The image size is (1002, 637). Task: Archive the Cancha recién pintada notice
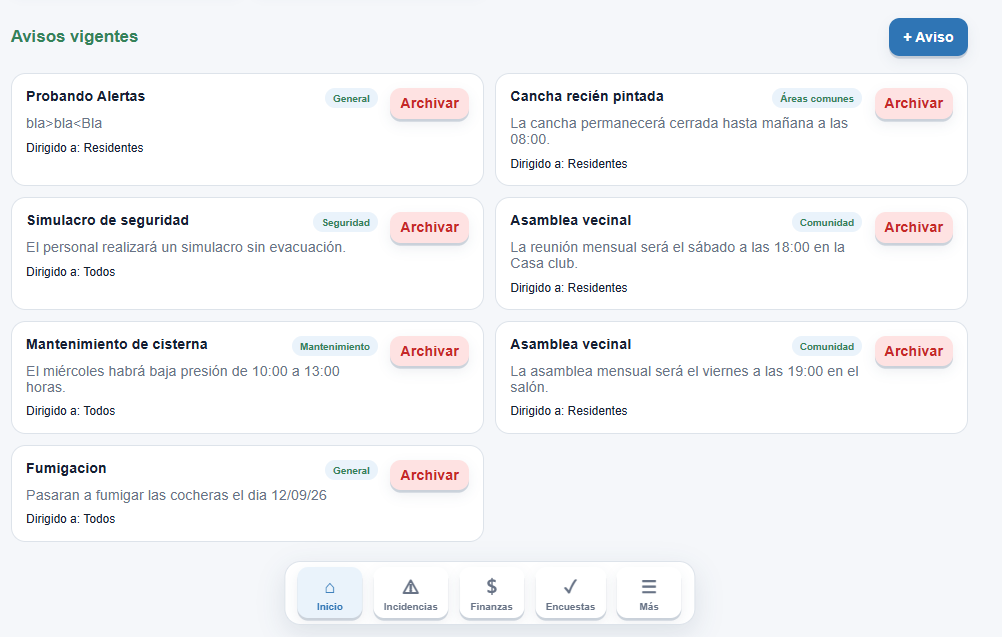pyautogui.click(x=913, y=104)
